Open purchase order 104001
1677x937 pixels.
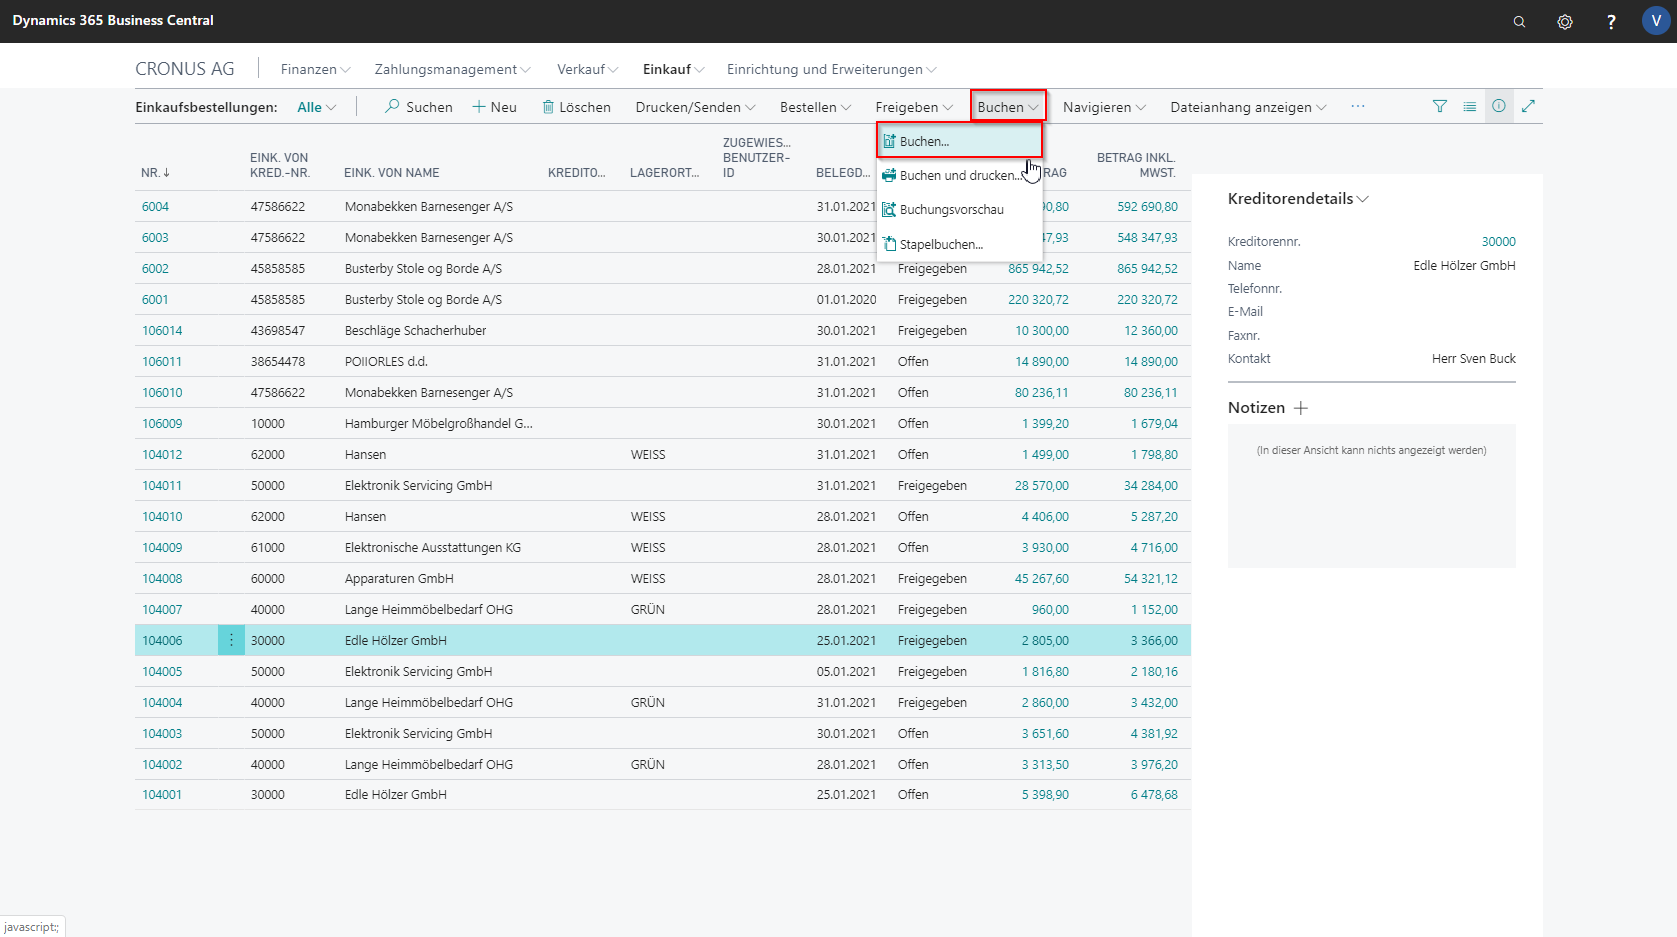pos(162,795)
